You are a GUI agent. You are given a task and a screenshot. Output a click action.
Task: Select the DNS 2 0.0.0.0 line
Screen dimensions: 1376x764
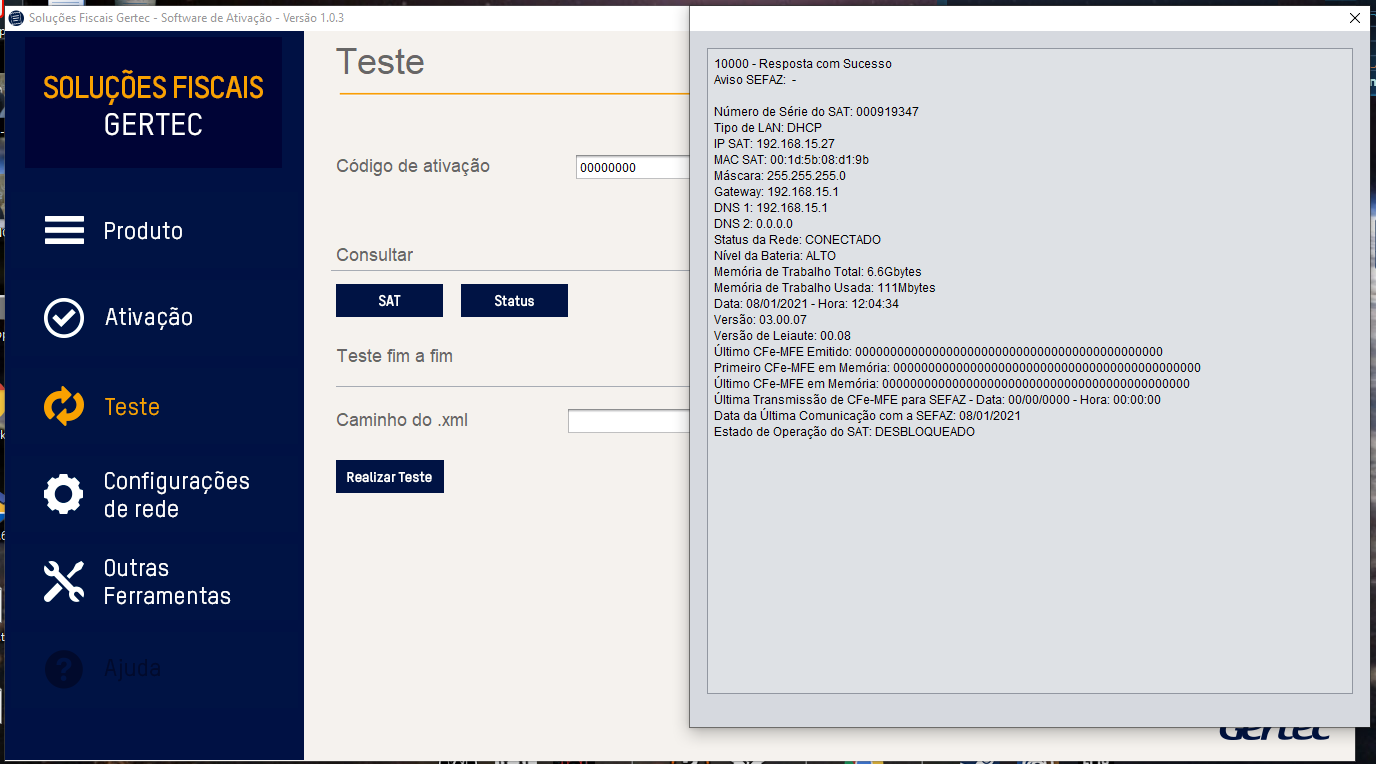tap(753, 224)
